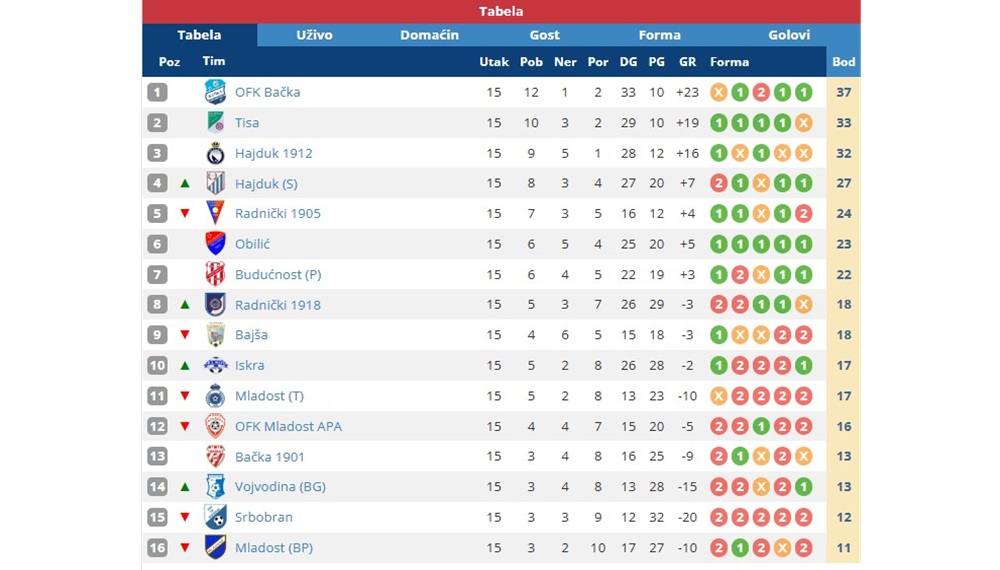Open the Budućnost (P) team link
This screenshot has height=570, width=1000.
278,274
